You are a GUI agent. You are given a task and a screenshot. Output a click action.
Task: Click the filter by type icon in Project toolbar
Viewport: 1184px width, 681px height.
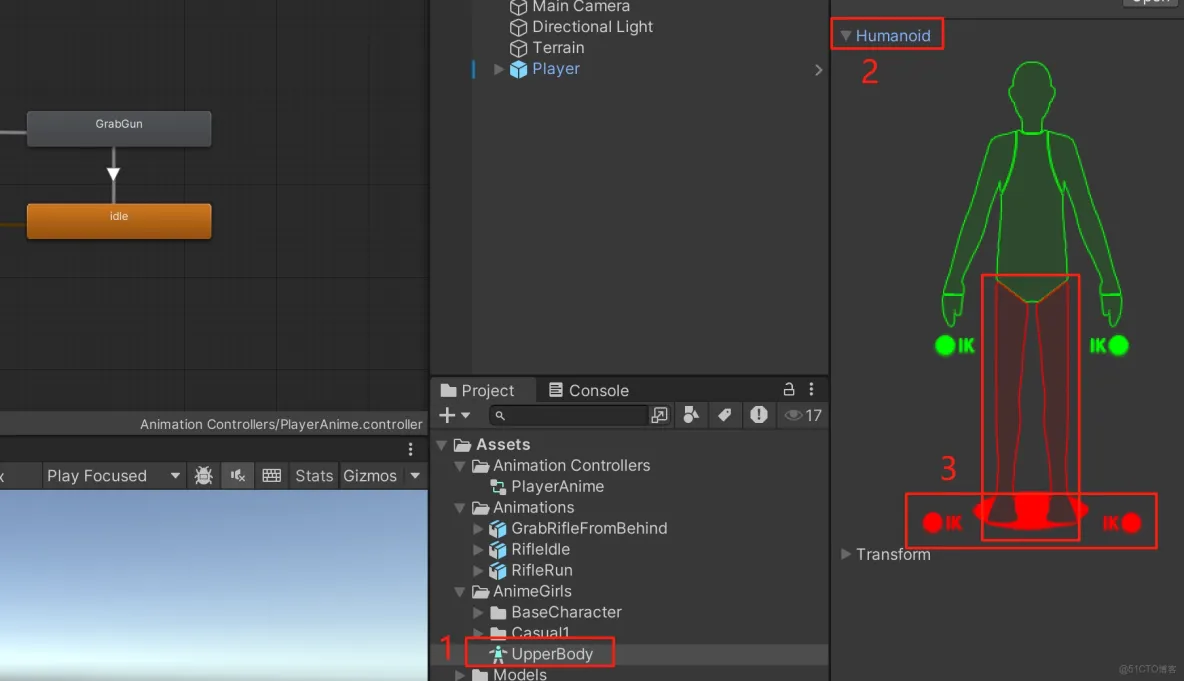[x=691, y=414]
